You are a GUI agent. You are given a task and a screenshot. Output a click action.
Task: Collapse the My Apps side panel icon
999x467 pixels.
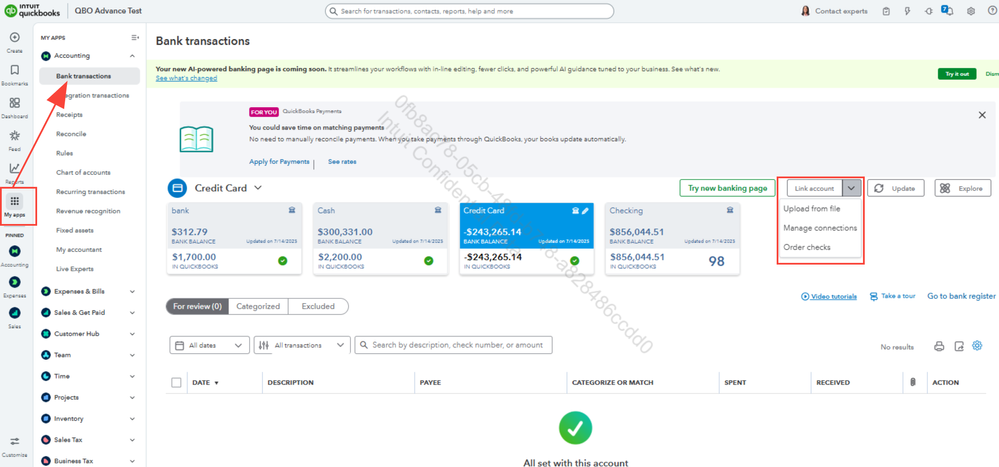[x=134, y=38]
